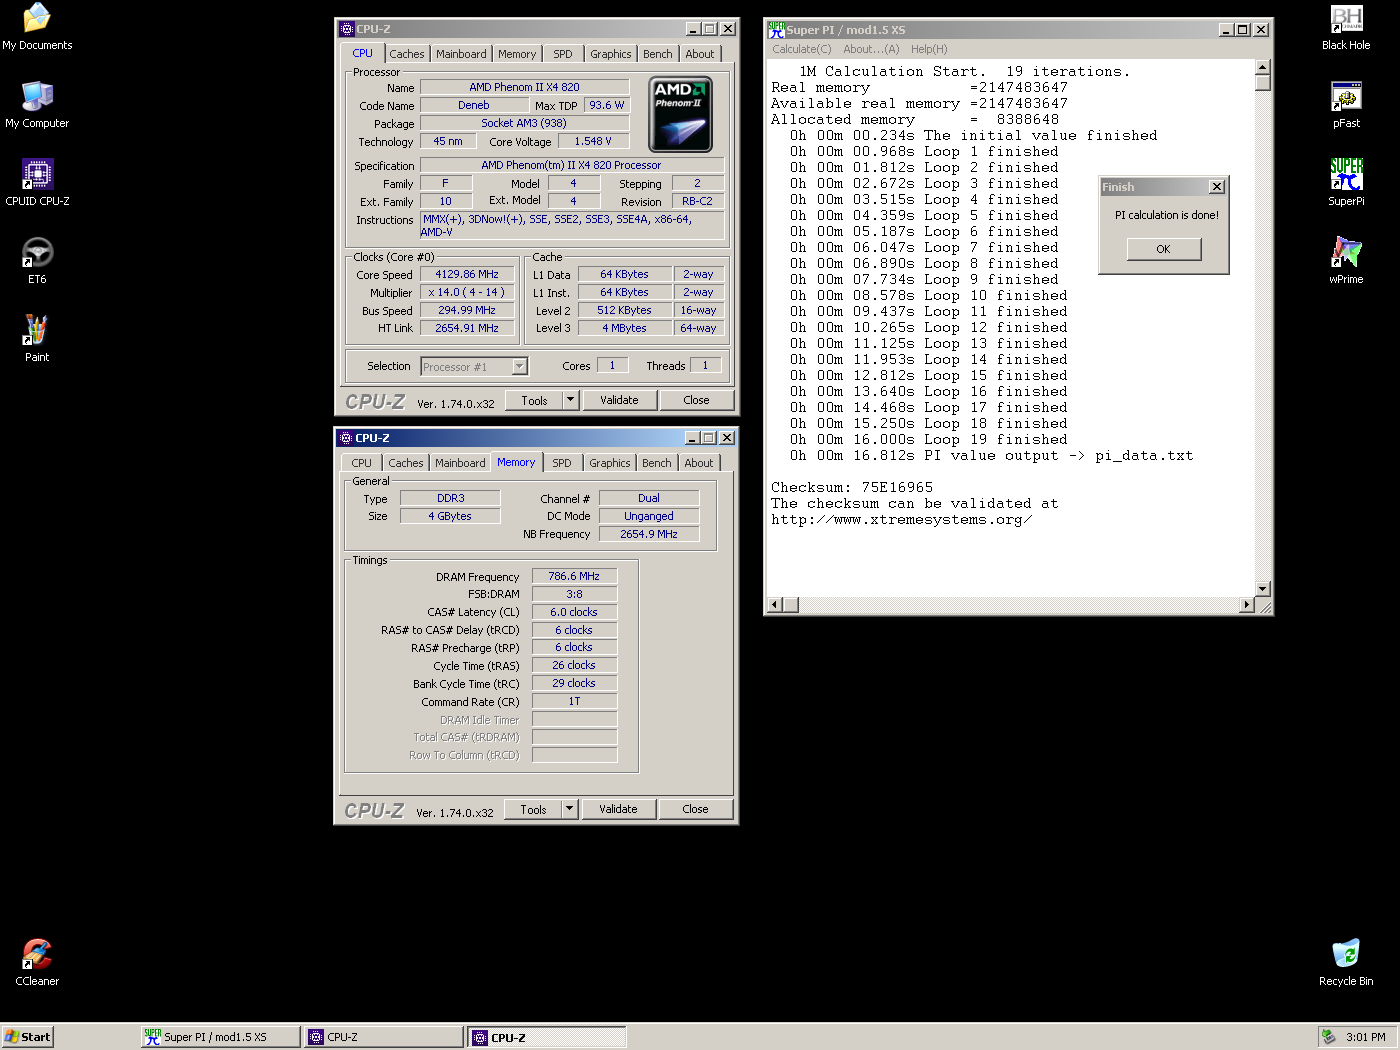Click Super PI vertical scrollbar down arrow
Screen dimensions: 1400x1050
[1262, 589]
